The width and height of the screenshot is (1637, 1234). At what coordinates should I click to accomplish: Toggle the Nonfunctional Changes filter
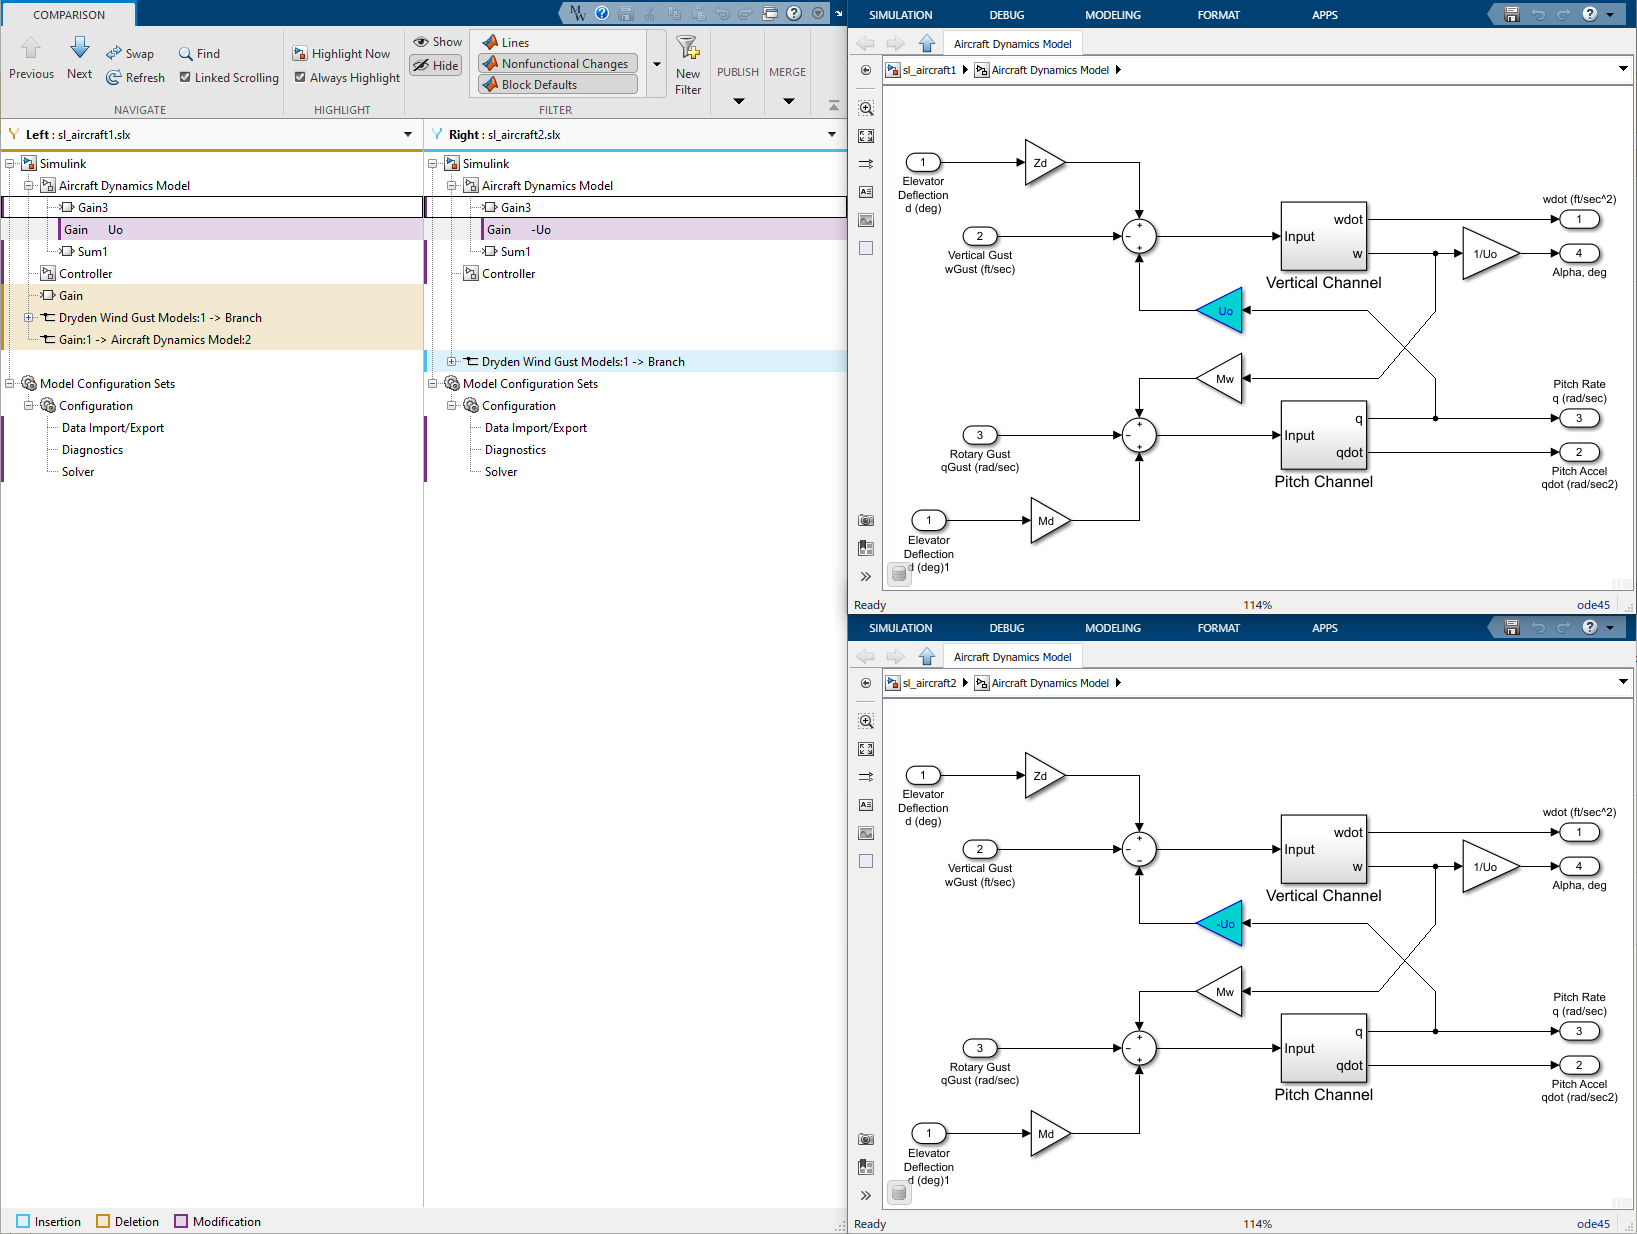(557, 64)
